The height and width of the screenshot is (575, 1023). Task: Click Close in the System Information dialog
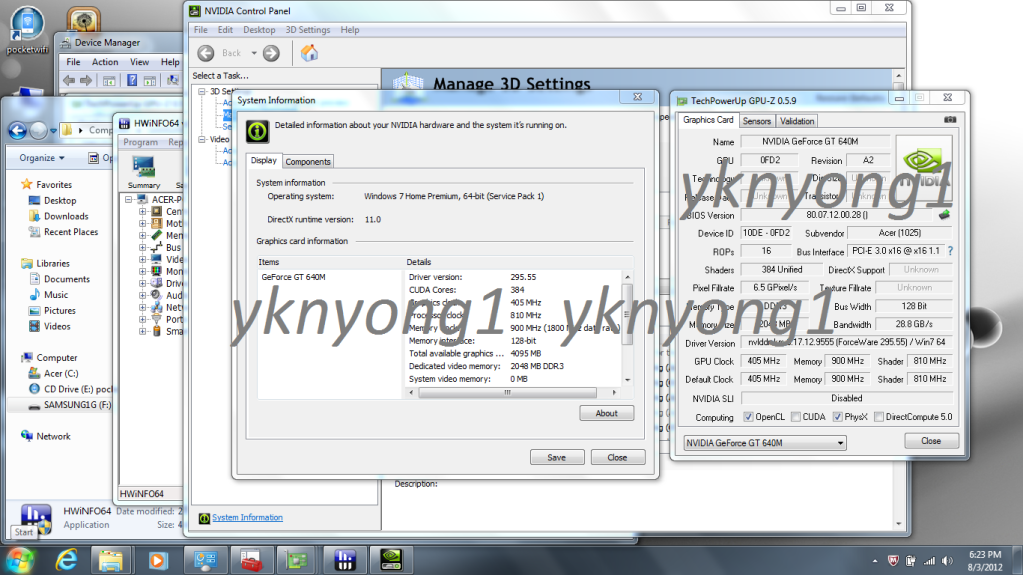click(617, 458)
